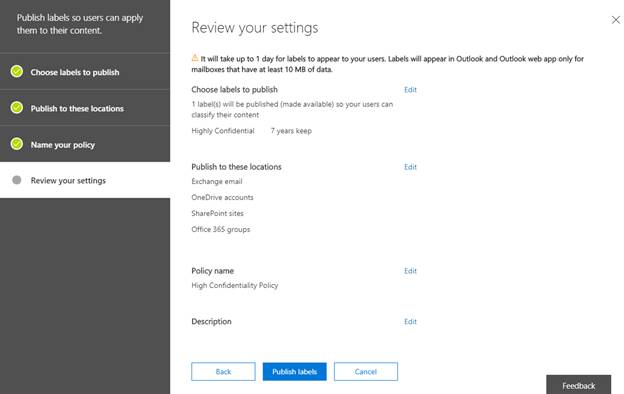
Task: Click the Back button
Action: pyautogui.click(x=223, y=371)
